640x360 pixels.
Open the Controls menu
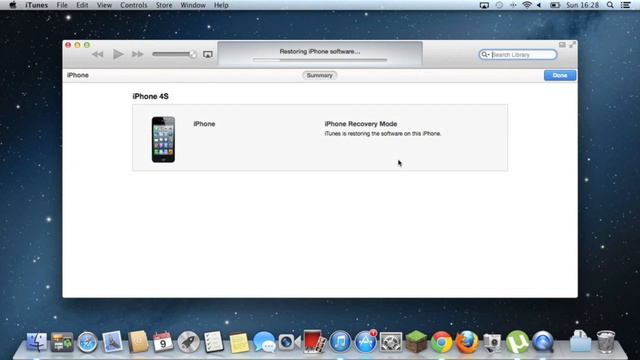pos(133,5)
